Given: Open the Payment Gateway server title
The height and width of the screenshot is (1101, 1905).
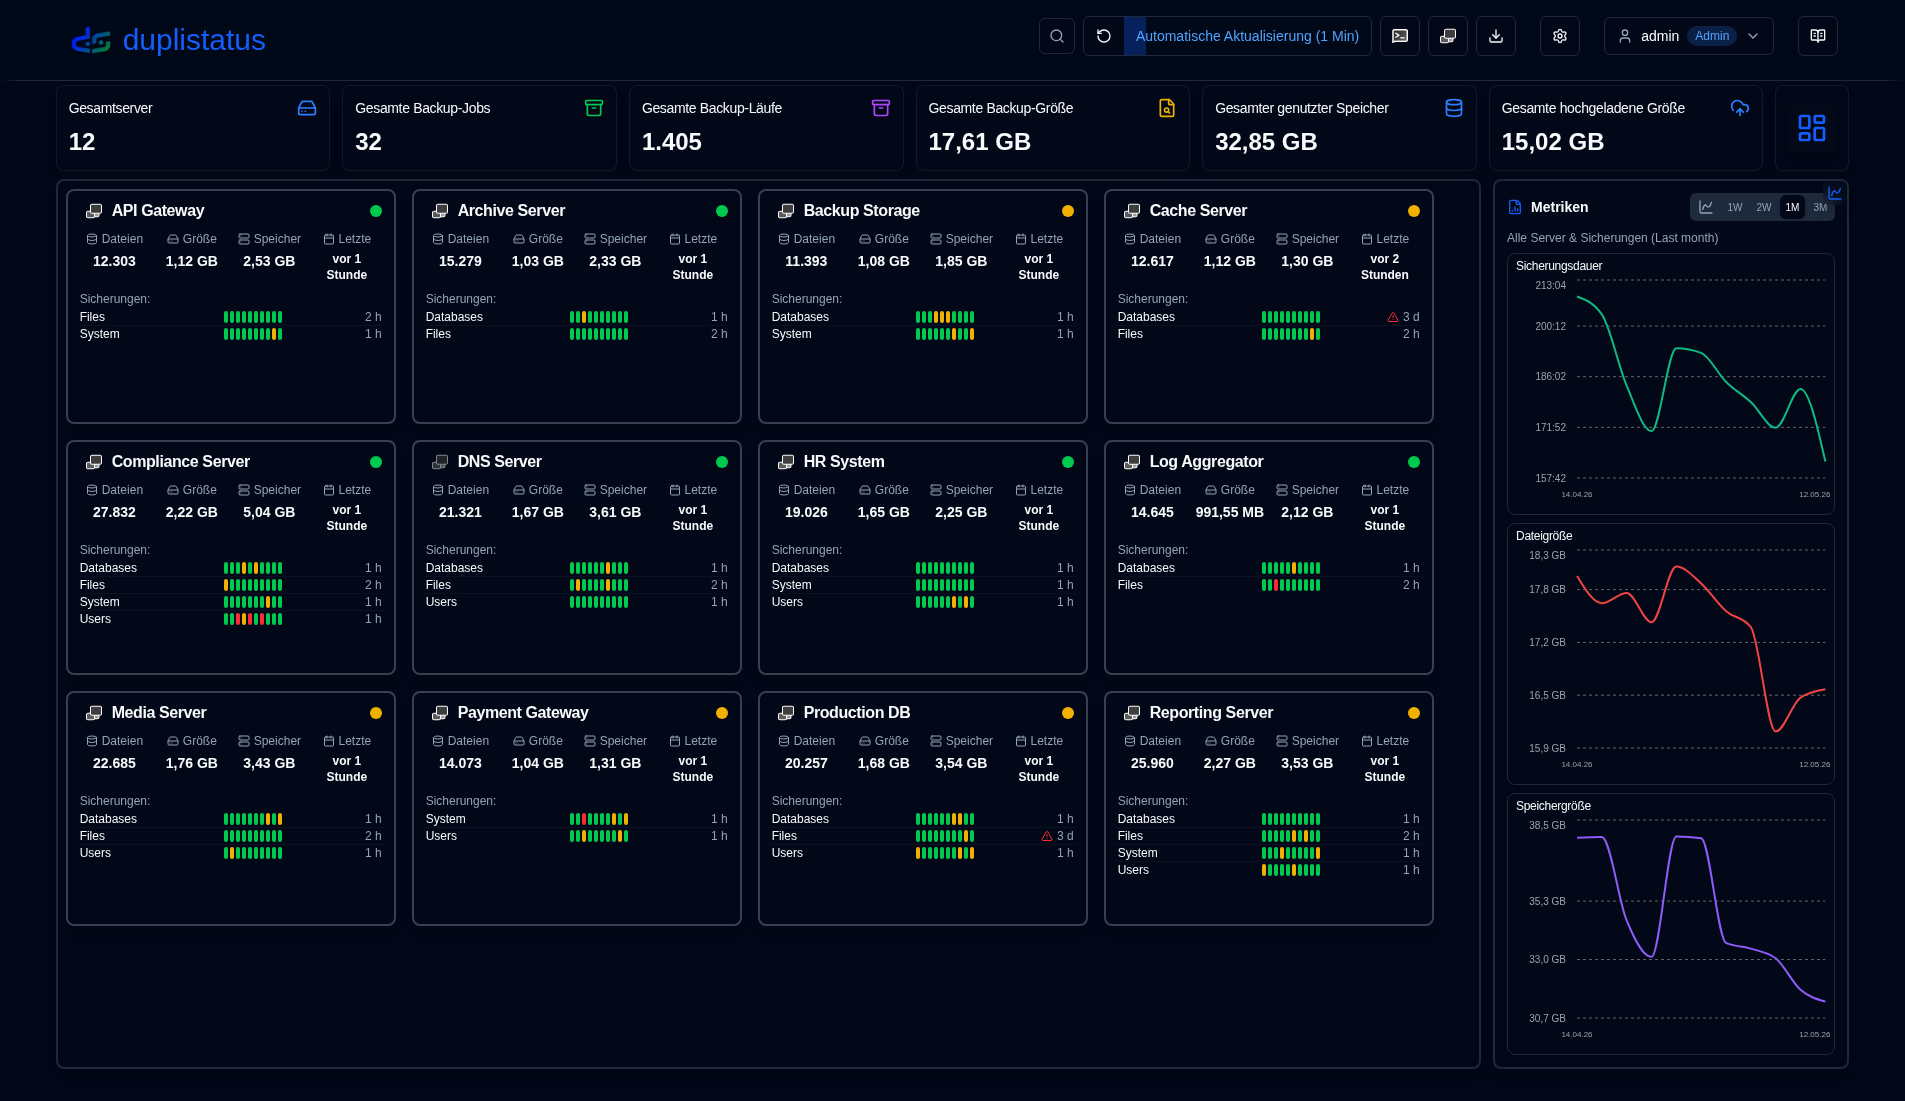Looking at the screenshot, I should pyautogui.click(x=523, y=713).
